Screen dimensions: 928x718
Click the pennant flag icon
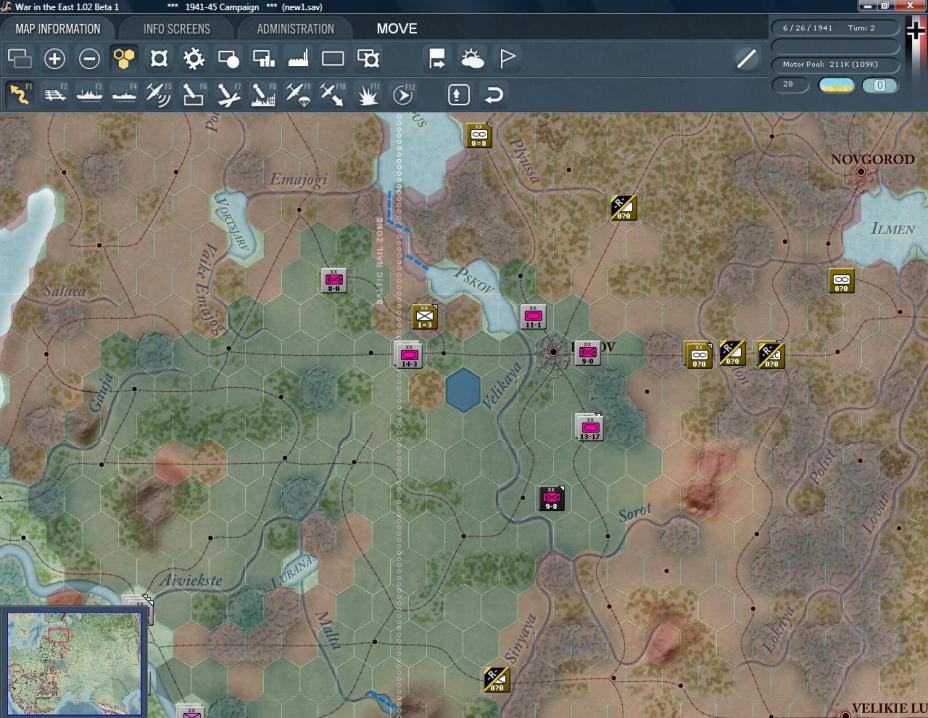tap(507, 59)
